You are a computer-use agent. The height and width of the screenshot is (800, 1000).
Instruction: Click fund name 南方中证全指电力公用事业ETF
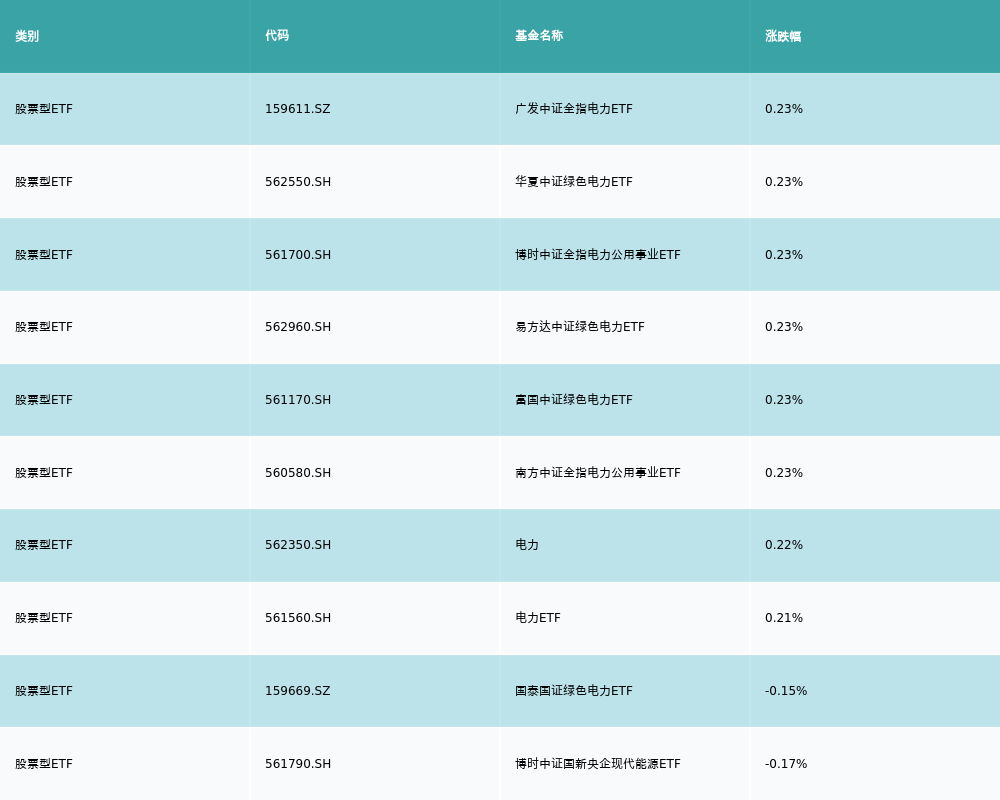(x=598, y=473)
